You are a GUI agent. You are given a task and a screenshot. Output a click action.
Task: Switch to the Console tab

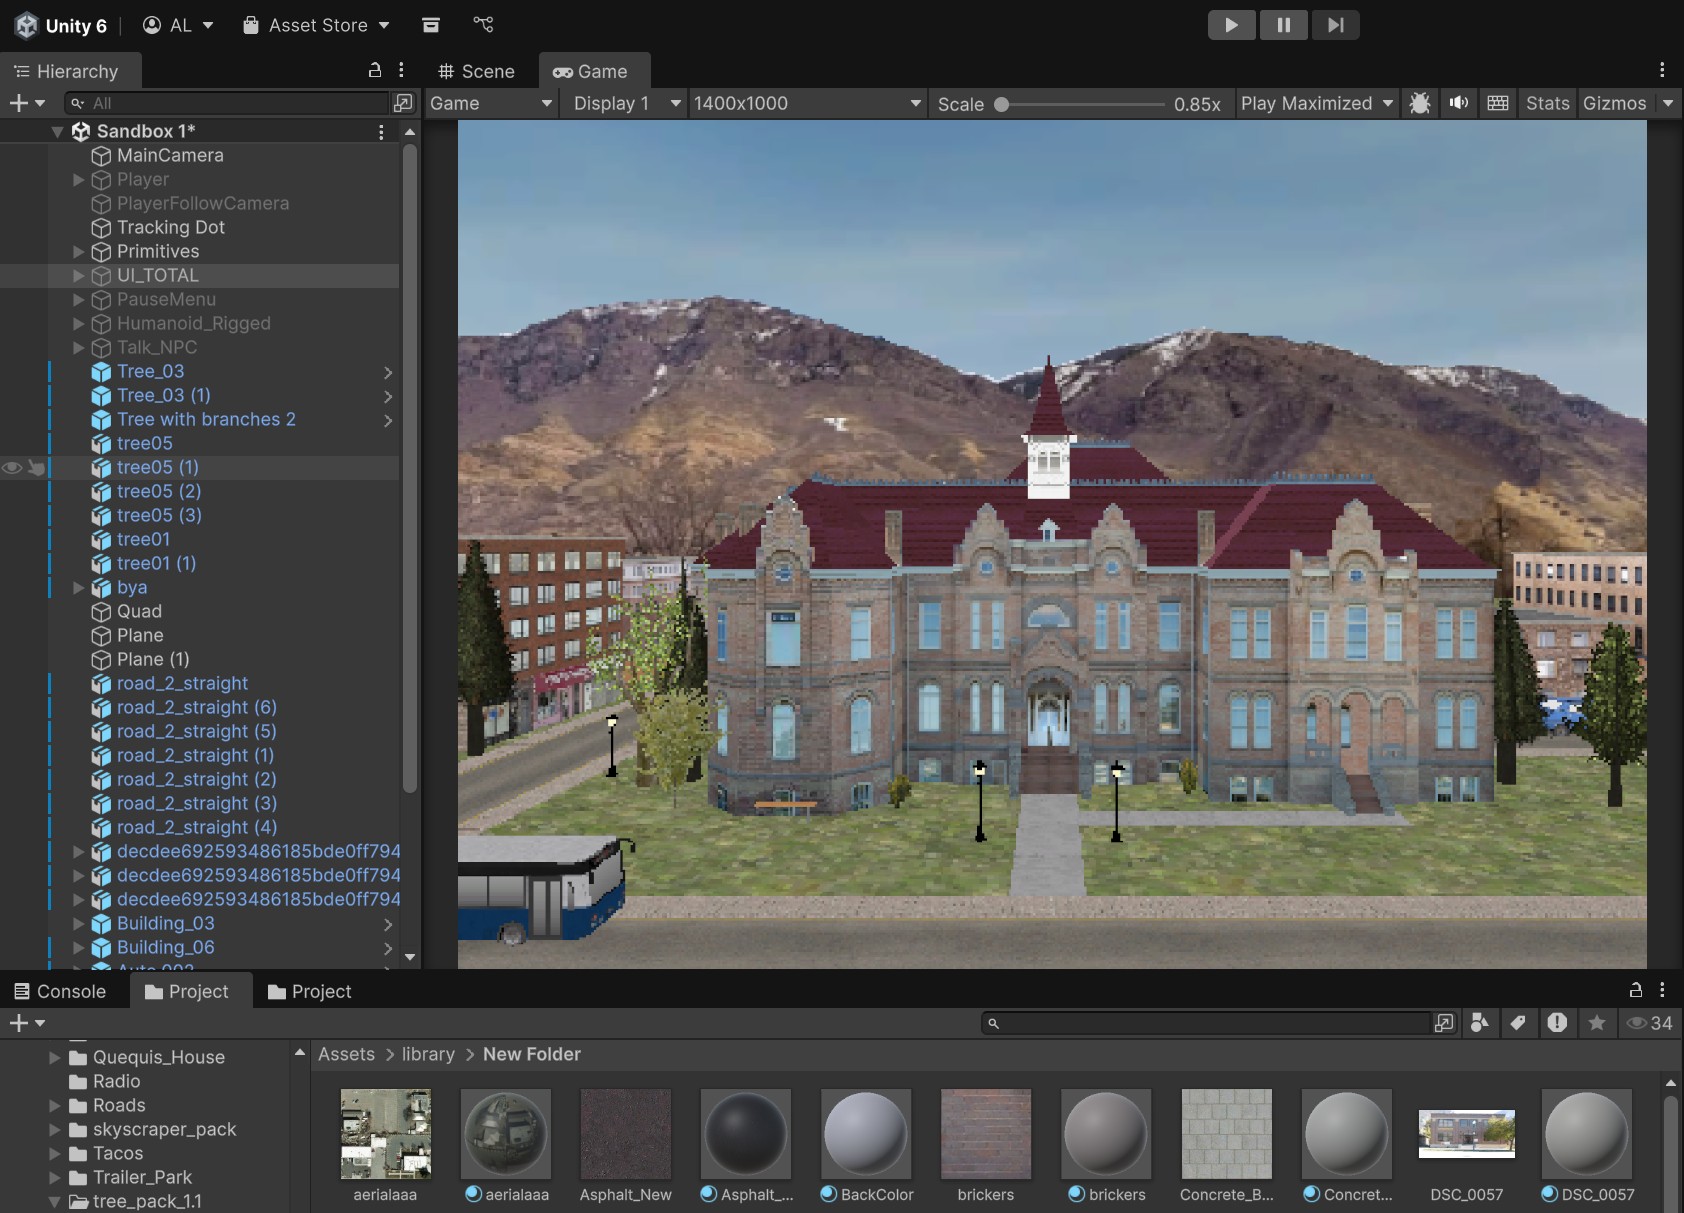click(60, 991)
